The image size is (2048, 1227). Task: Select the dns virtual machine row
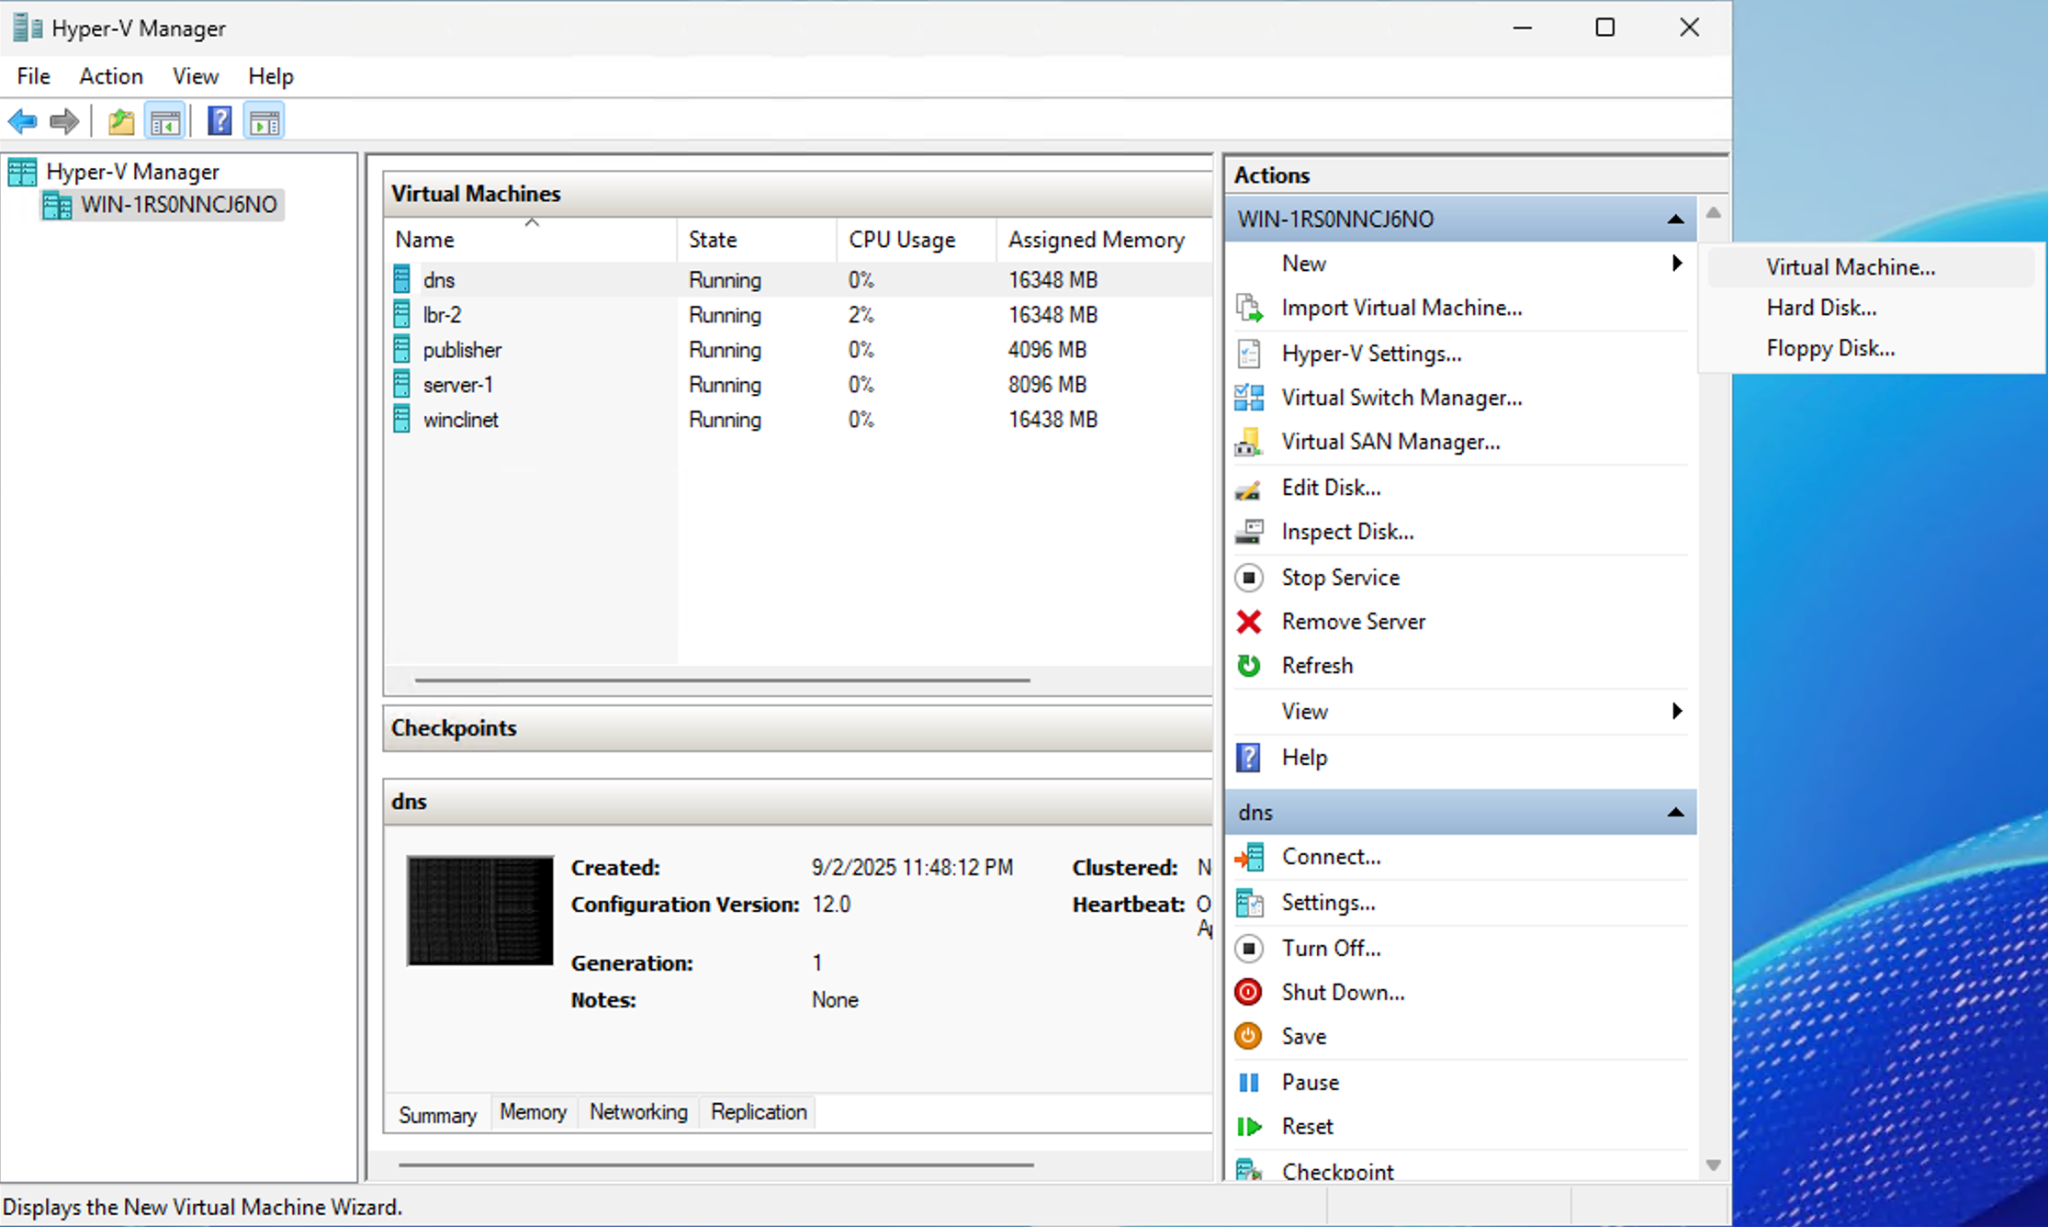[x=798, y=280]
